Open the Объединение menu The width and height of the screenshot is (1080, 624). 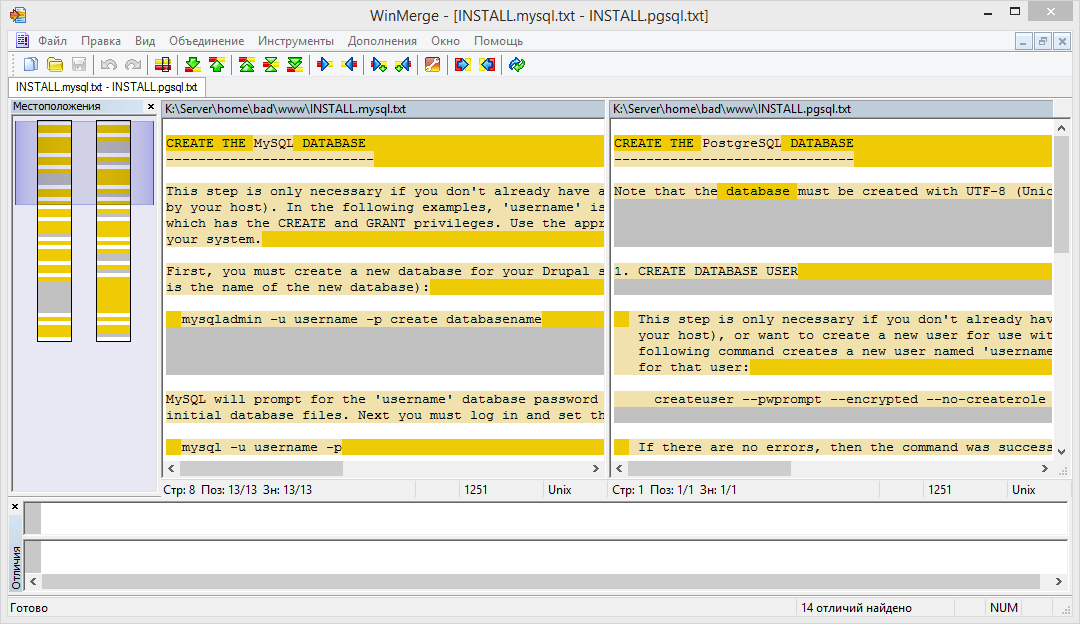pyautogui.click(x=207, y=41)
